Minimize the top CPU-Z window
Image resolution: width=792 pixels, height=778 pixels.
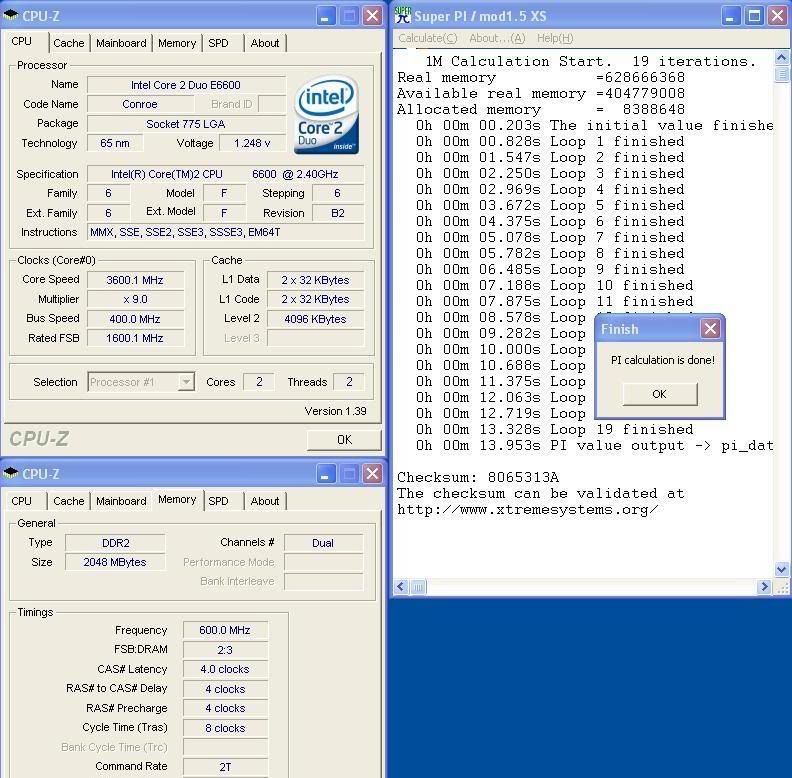coord(326,16)
